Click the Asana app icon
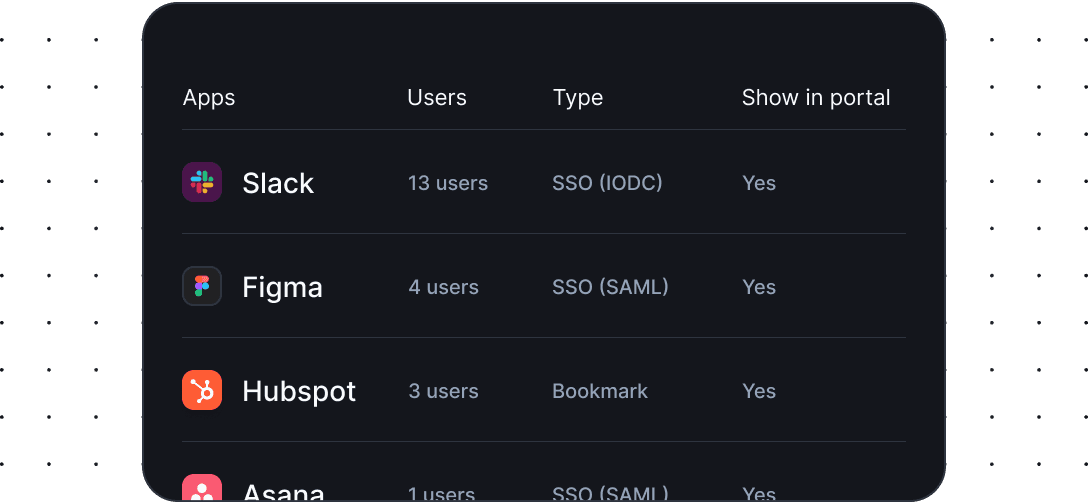 [202, 490]
